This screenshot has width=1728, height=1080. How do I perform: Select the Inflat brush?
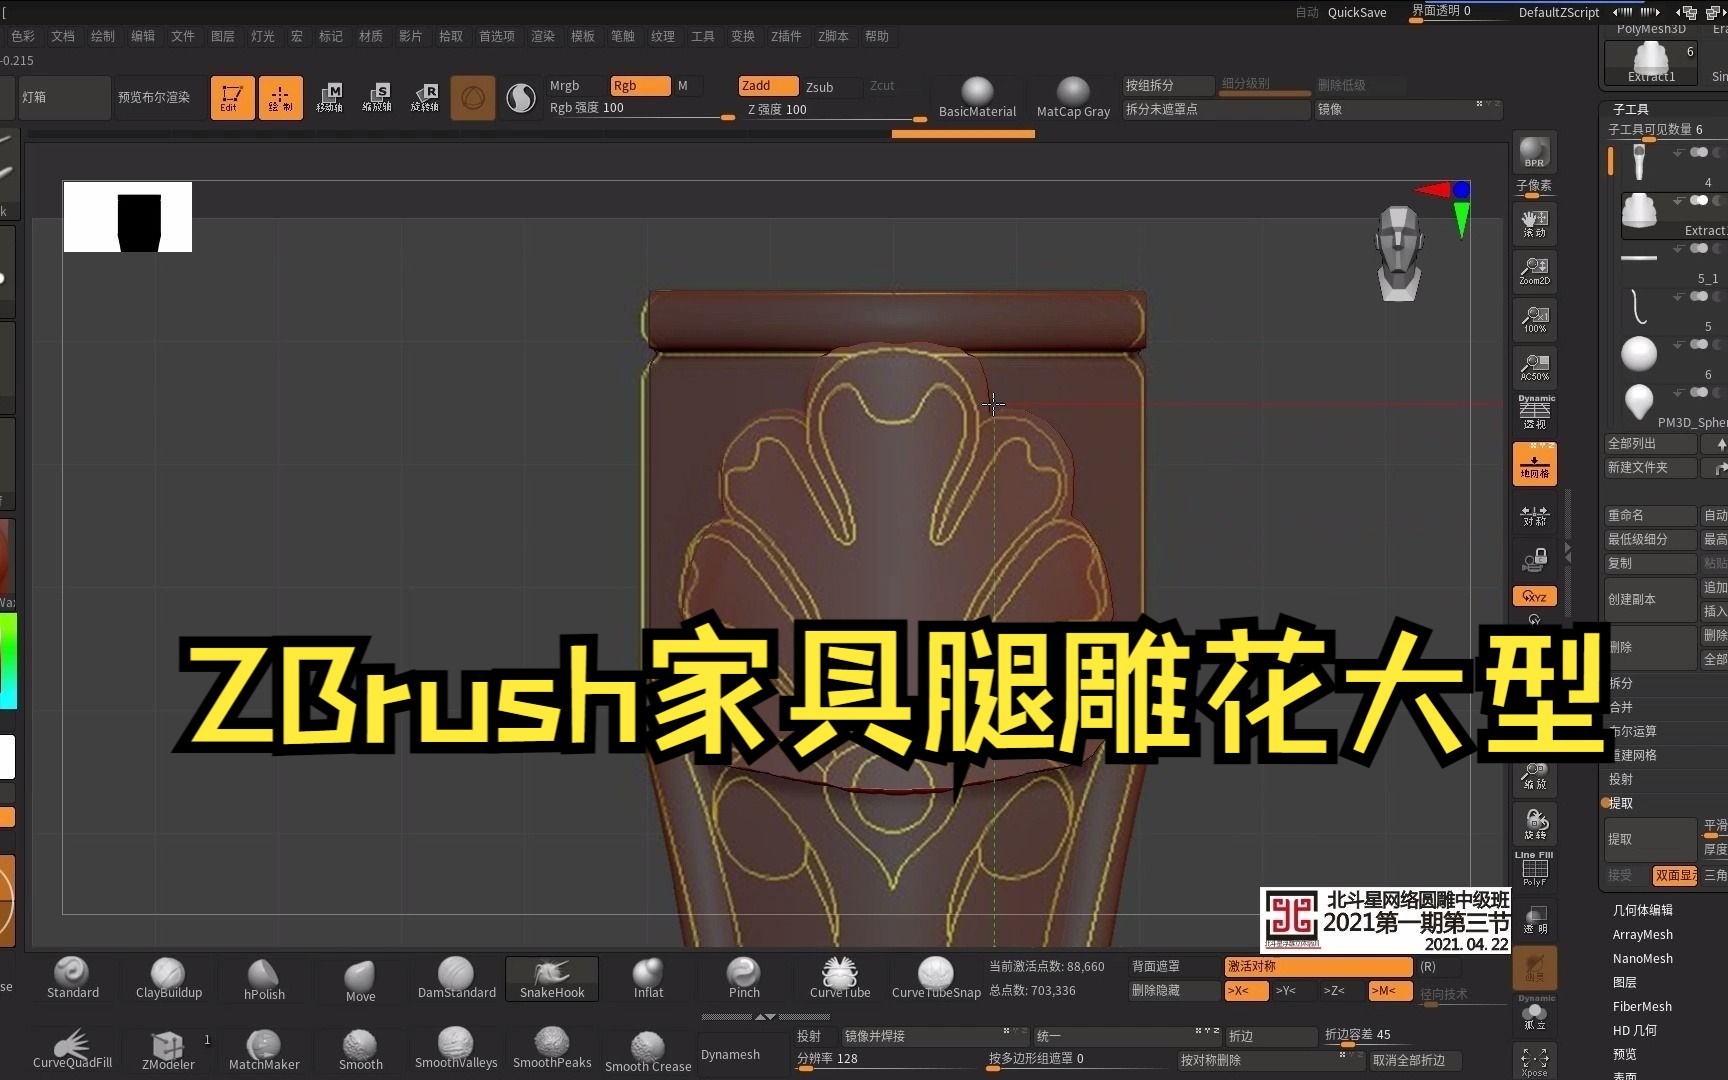(648, 978)
